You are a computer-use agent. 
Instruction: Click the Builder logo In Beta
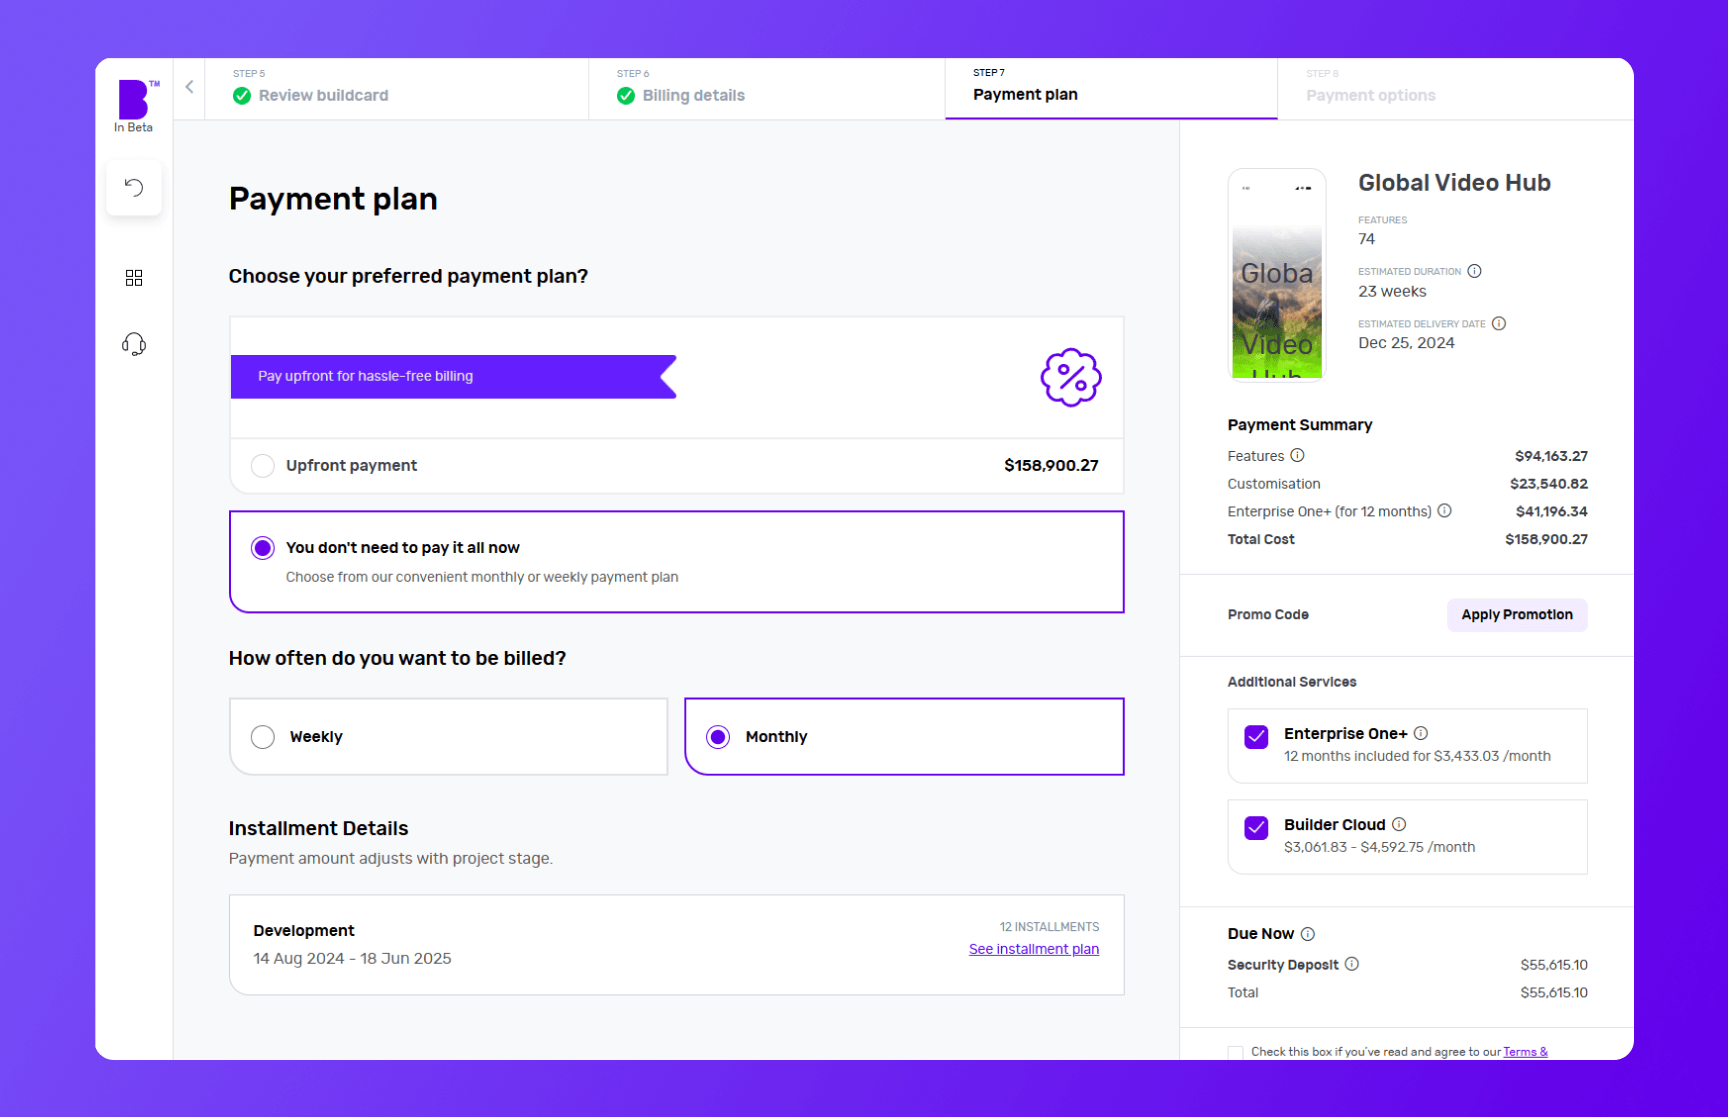point(134,105)
